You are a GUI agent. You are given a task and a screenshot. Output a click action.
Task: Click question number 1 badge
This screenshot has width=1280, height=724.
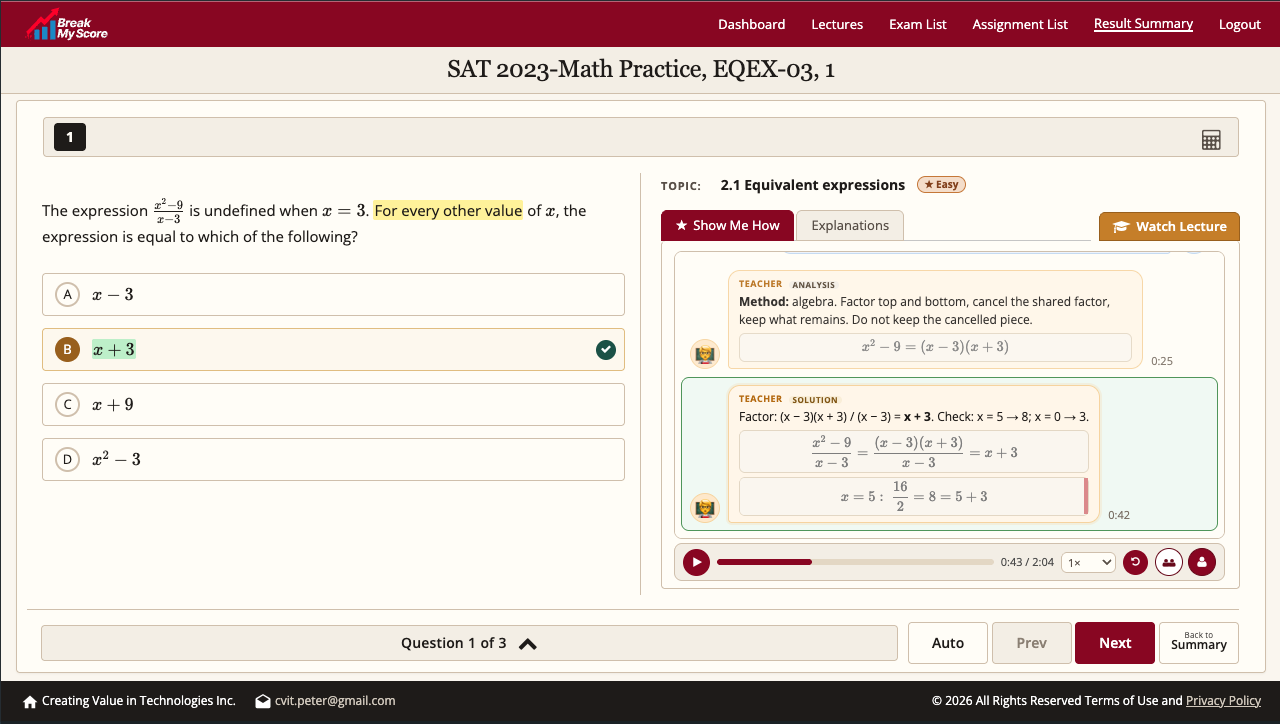click(70, 137)
